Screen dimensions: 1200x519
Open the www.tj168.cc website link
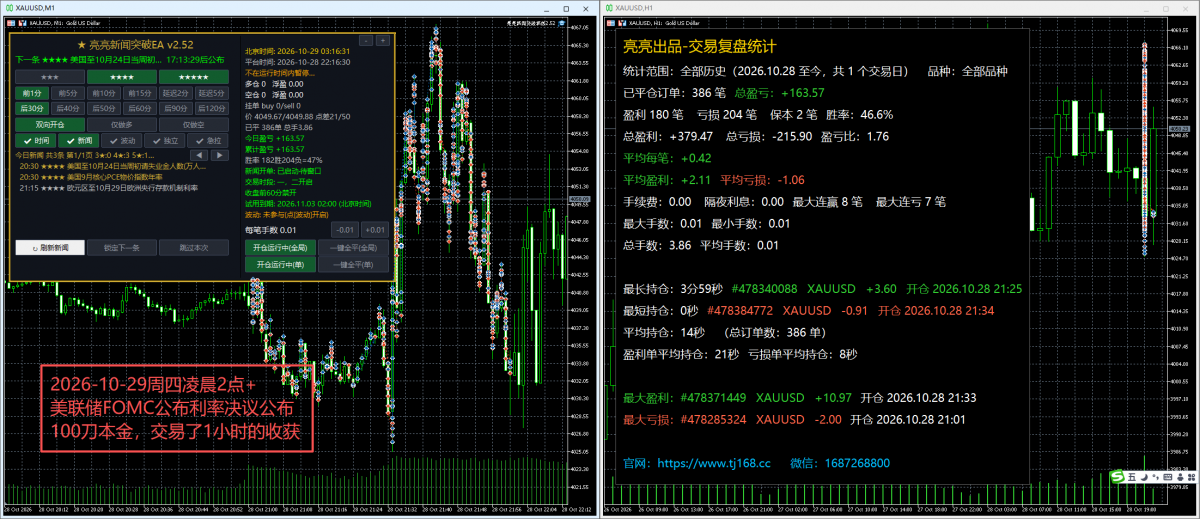pos(714,464)
